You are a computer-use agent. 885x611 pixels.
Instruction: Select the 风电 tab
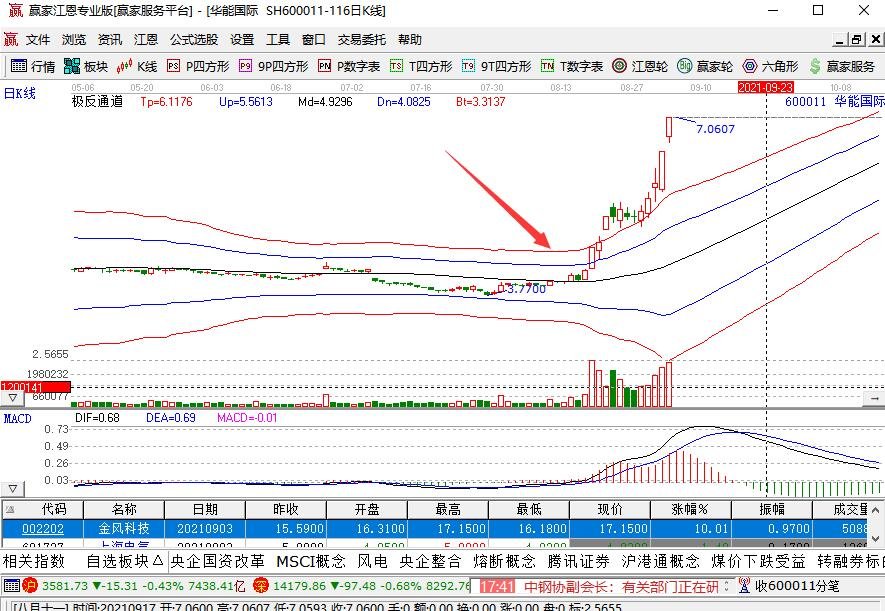[x=373, y=561]
